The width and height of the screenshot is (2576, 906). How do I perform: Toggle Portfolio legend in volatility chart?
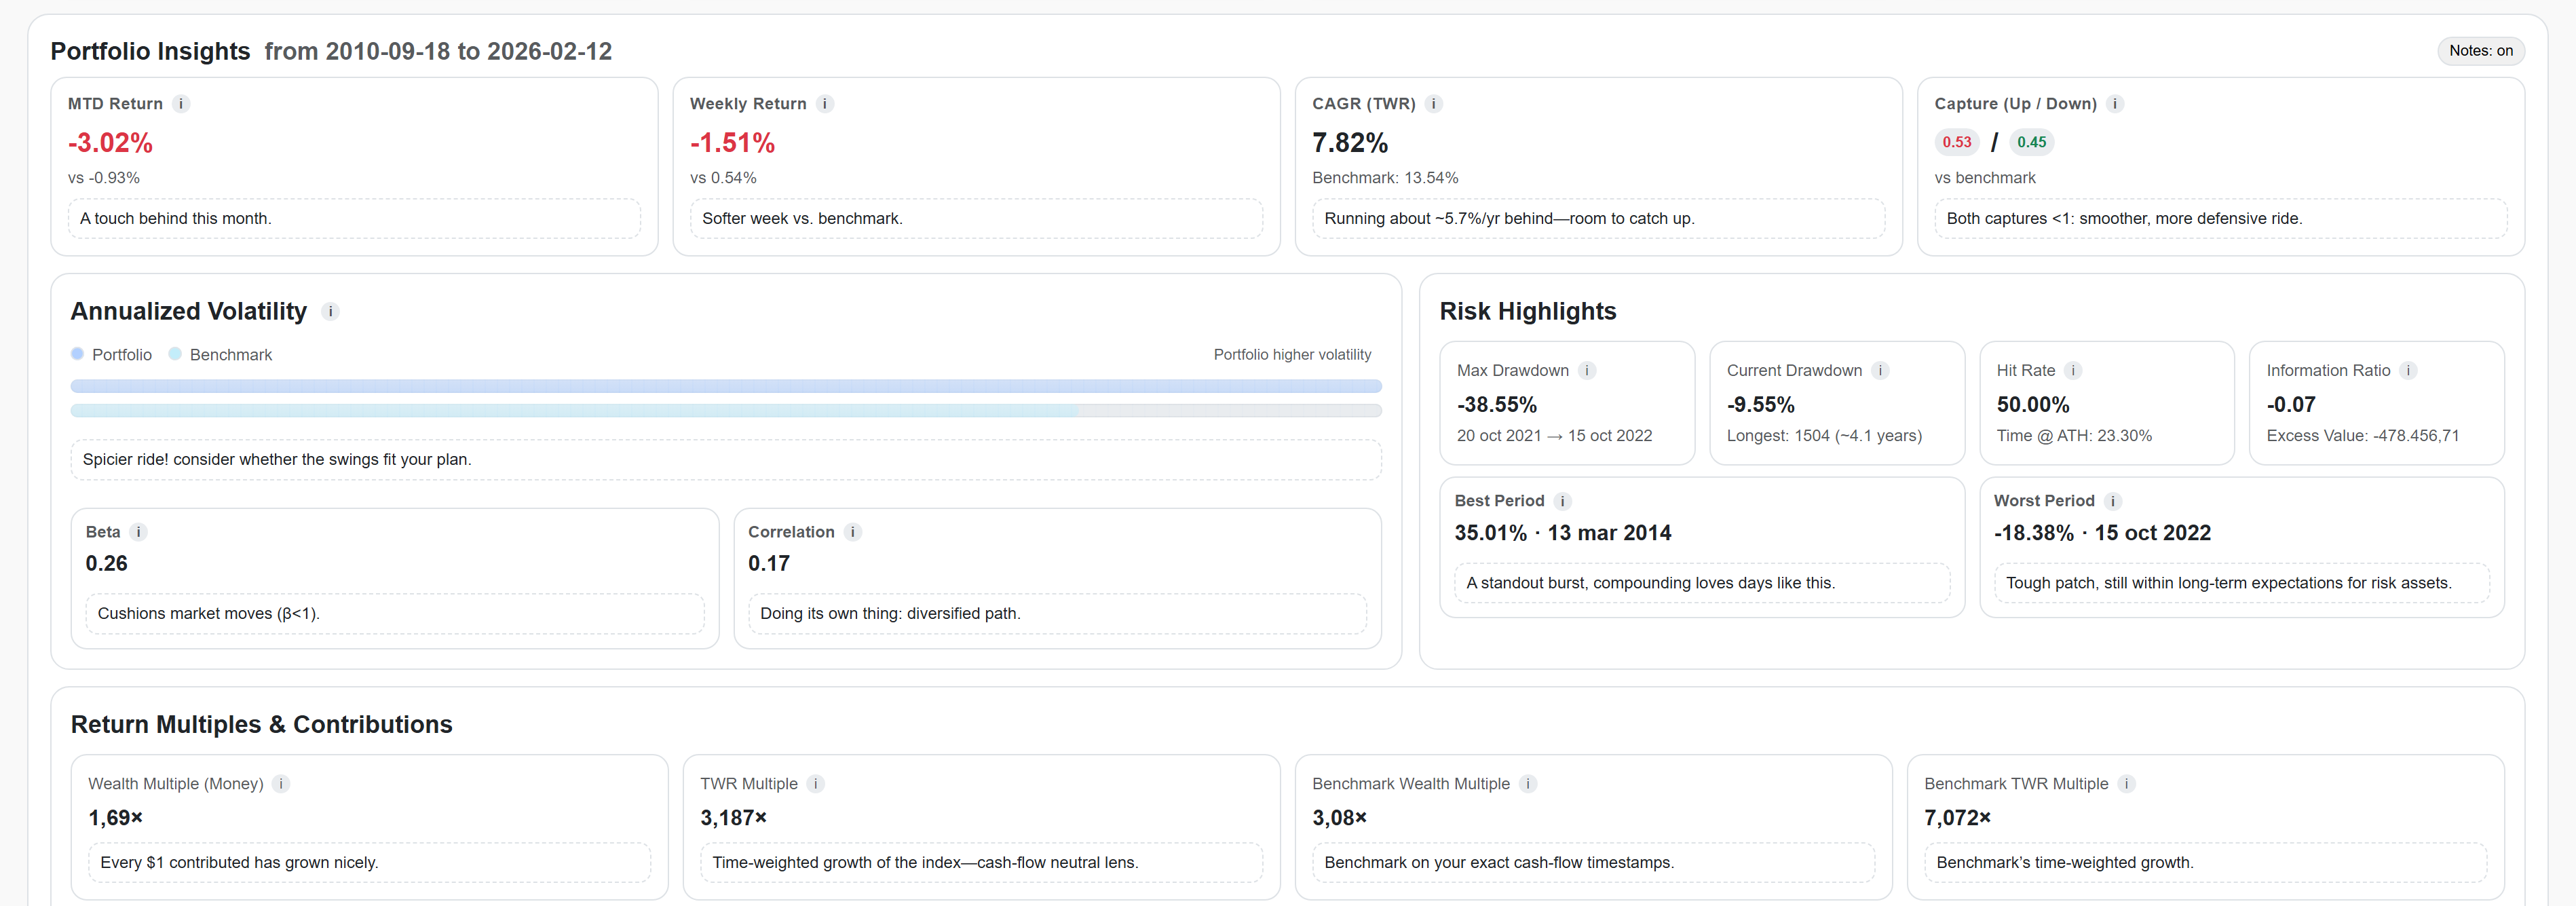112,355
